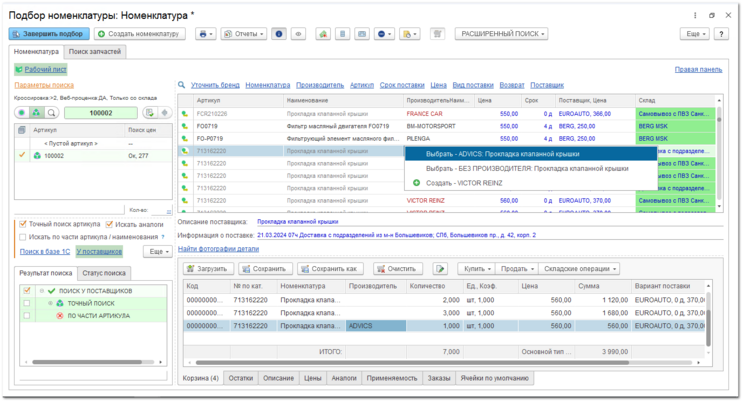743x402 pixels.
Task: Click the card icon next to calculator
Action: point(362,34)
